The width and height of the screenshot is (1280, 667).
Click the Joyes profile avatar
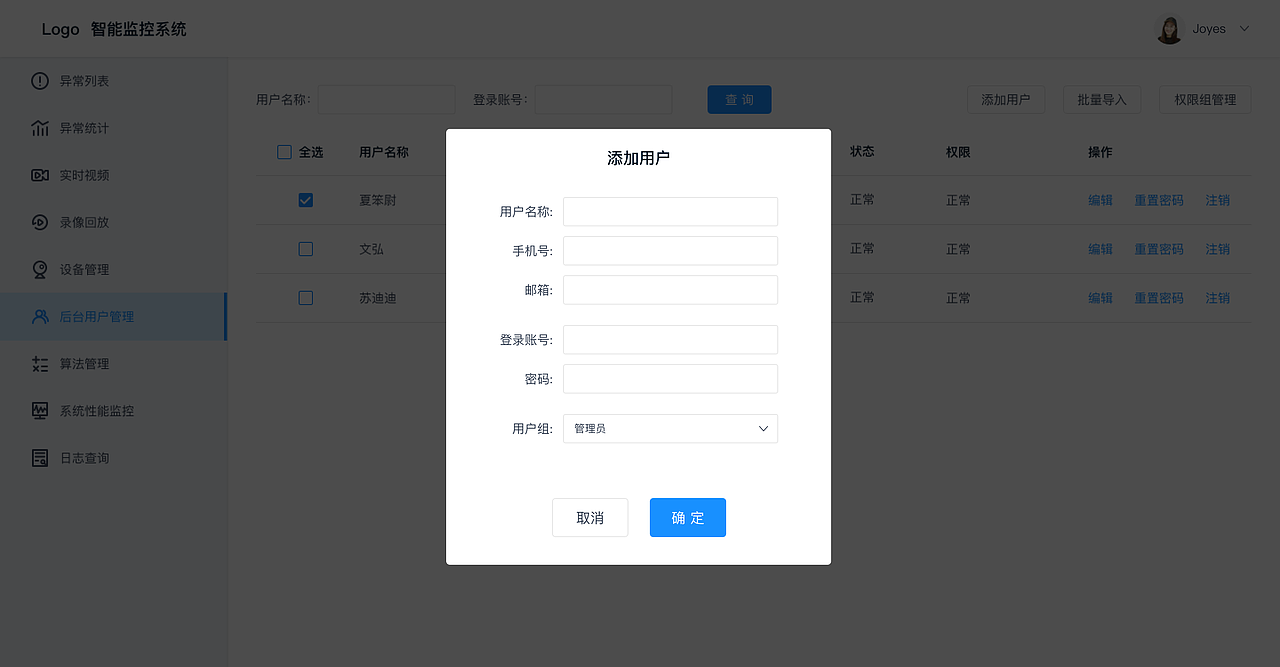pos(1169,28)
